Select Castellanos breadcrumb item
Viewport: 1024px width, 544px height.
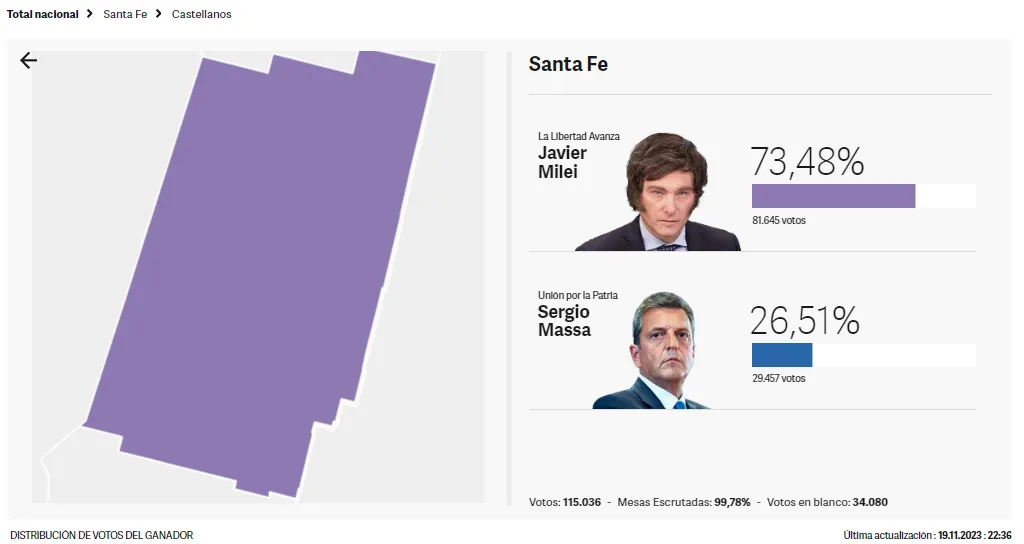coord(201,14)
